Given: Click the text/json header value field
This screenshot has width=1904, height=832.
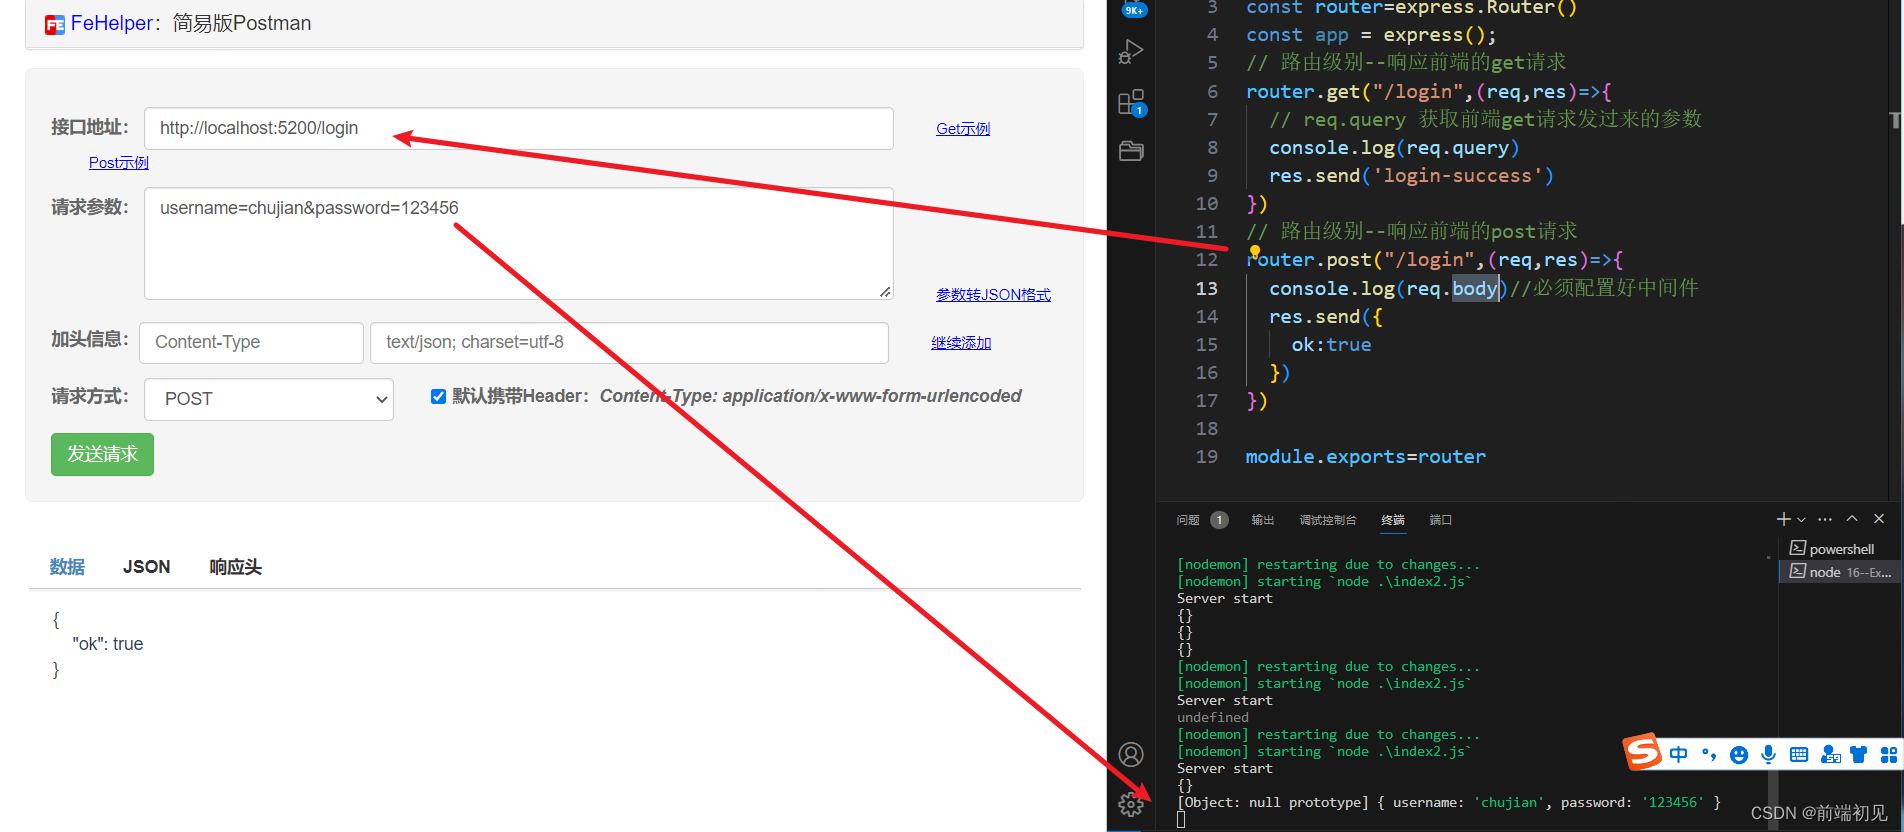Looking at the screenshot, I should point(629,343).
